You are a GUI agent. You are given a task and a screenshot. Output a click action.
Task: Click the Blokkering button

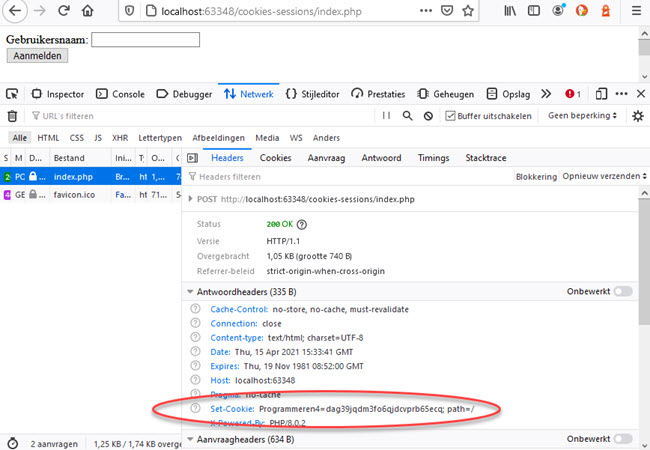[x=536, y=177]
